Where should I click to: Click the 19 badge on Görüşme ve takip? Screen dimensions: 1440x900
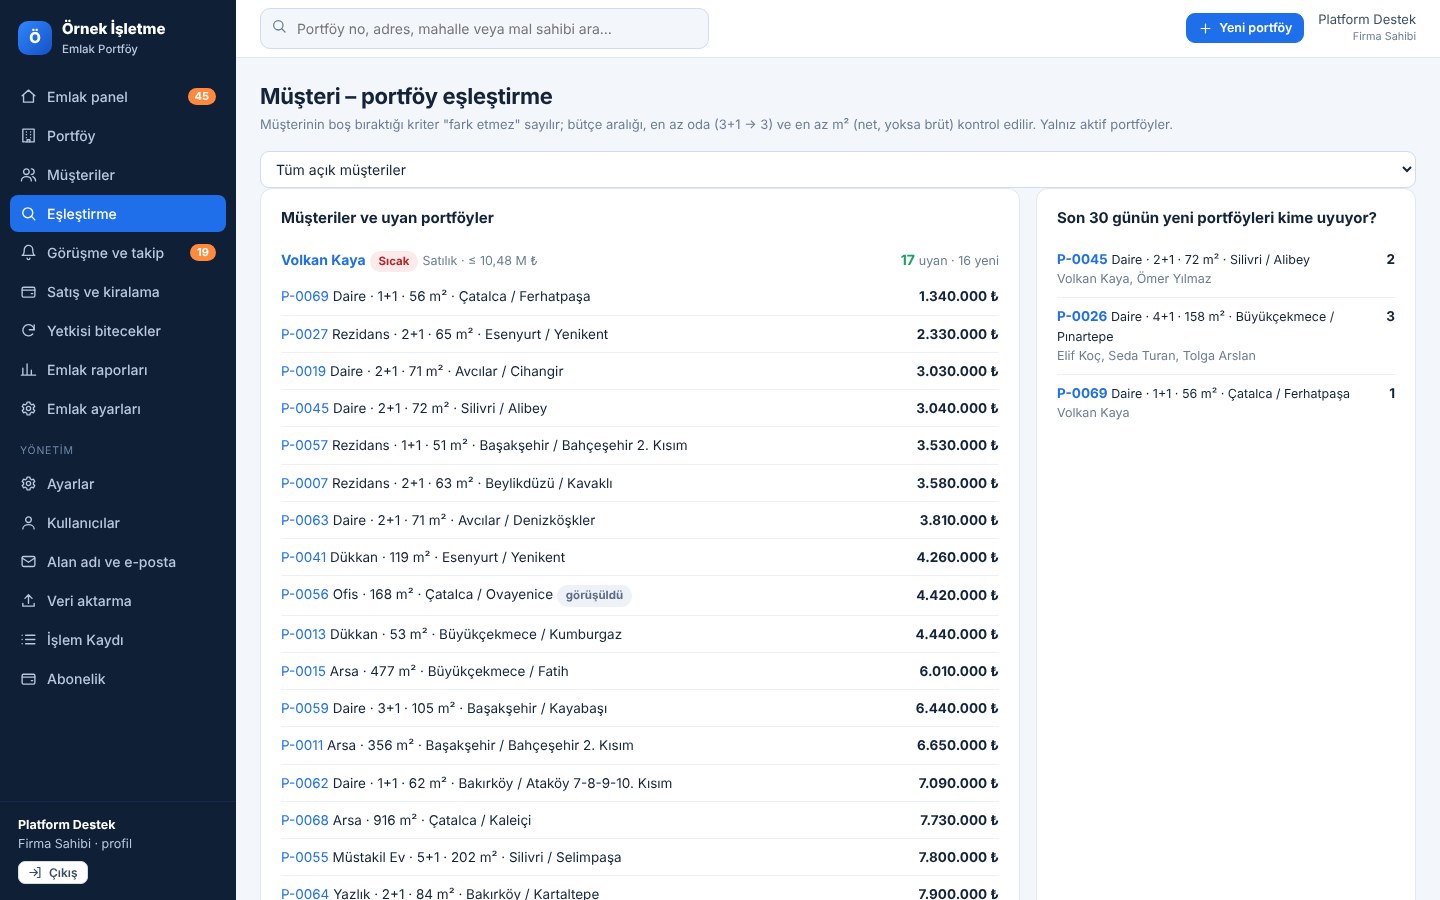[x=203, y=253]
